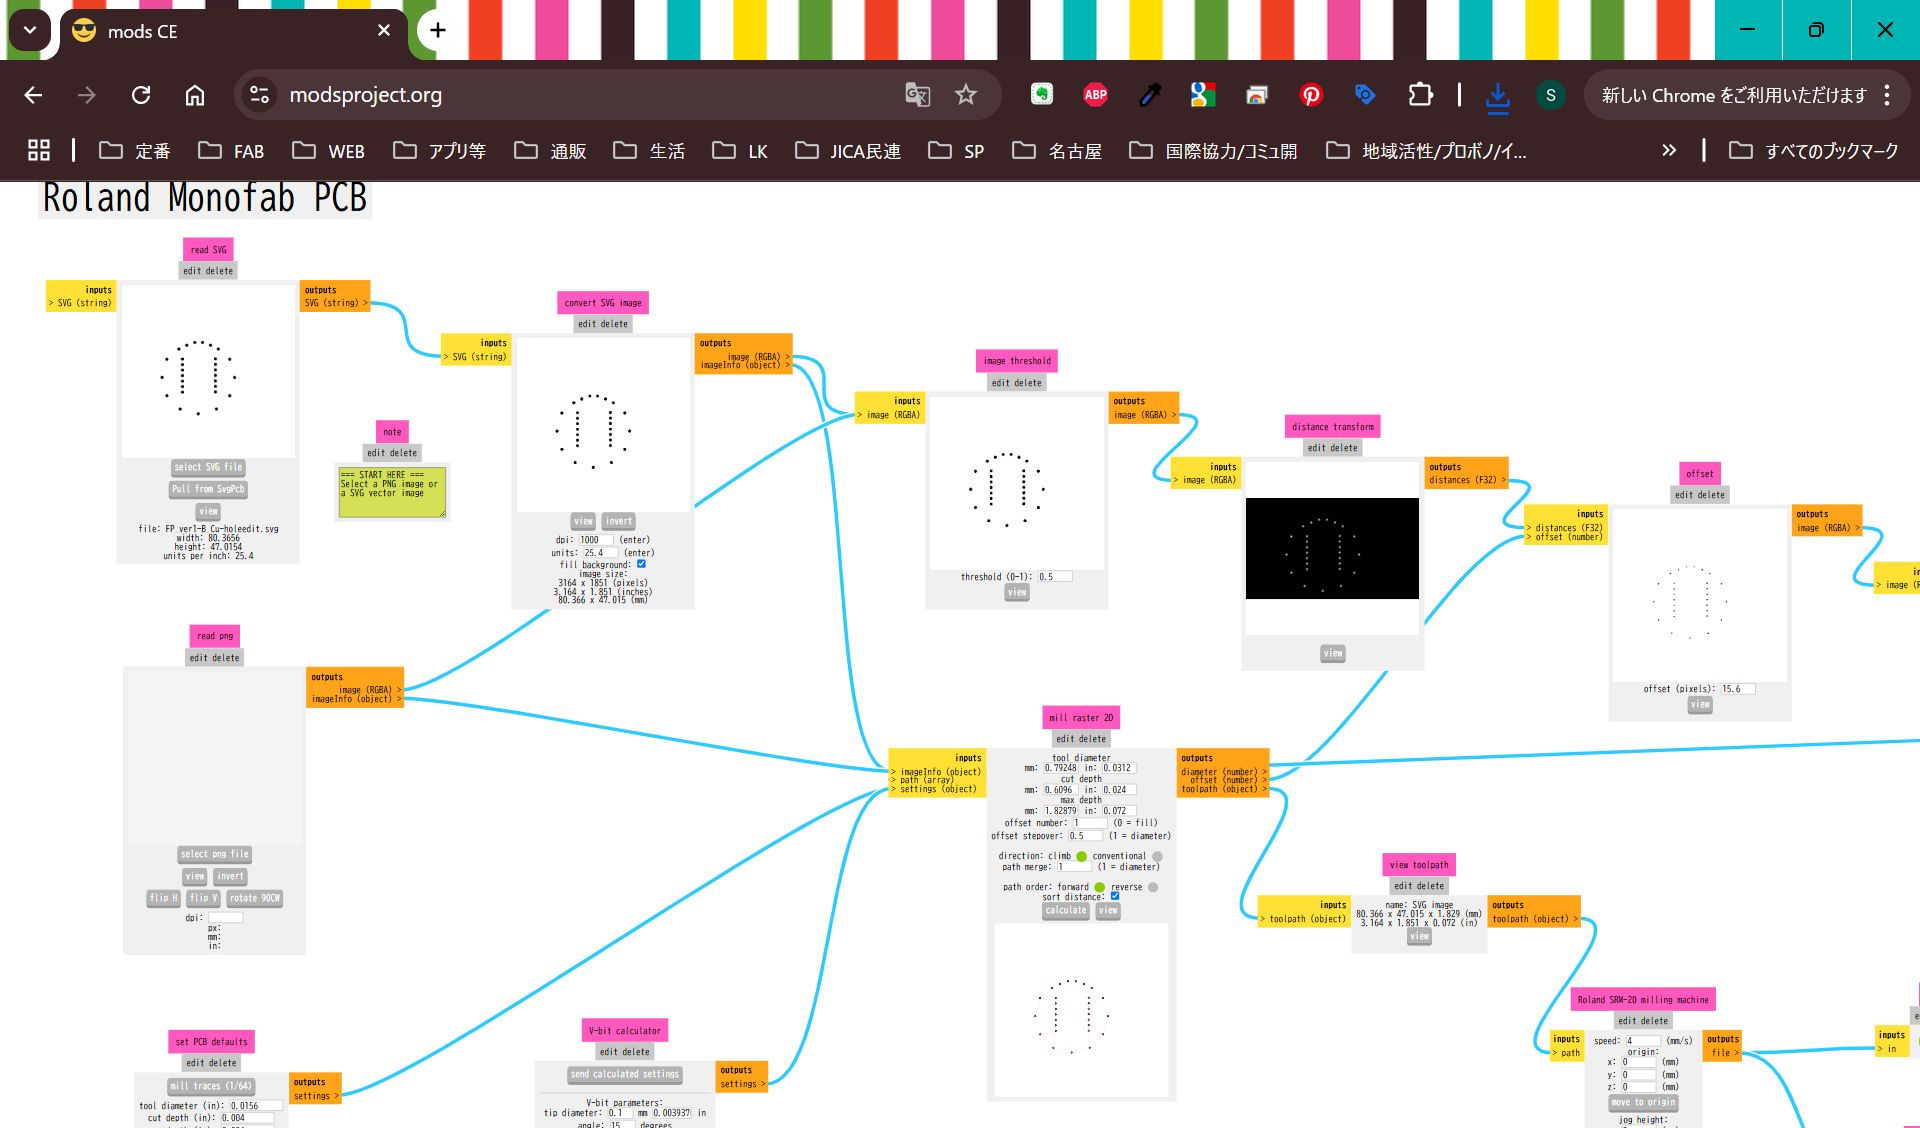Click mill traces (1/64) button
Viewport: 1920px width, 1128px height.
coord(212,1086)
